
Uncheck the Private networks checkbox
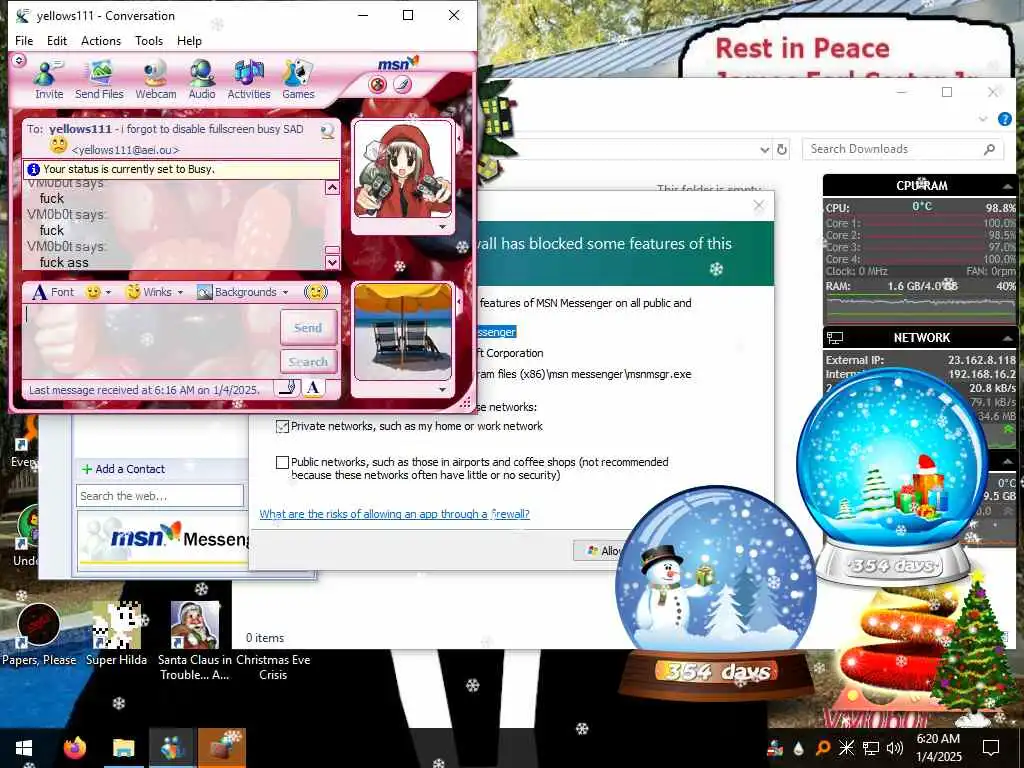(x=282, y=426)
